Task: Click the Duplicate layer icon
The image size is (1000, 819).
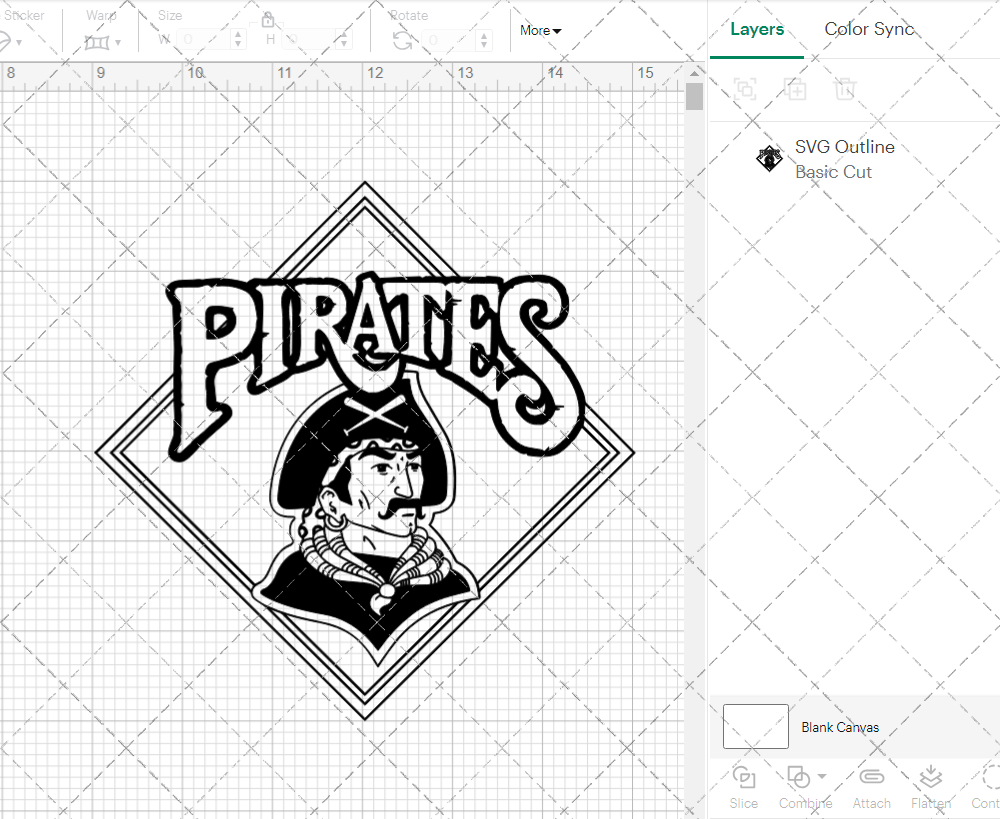Action: pyautogui.click(x=795, y=89)
